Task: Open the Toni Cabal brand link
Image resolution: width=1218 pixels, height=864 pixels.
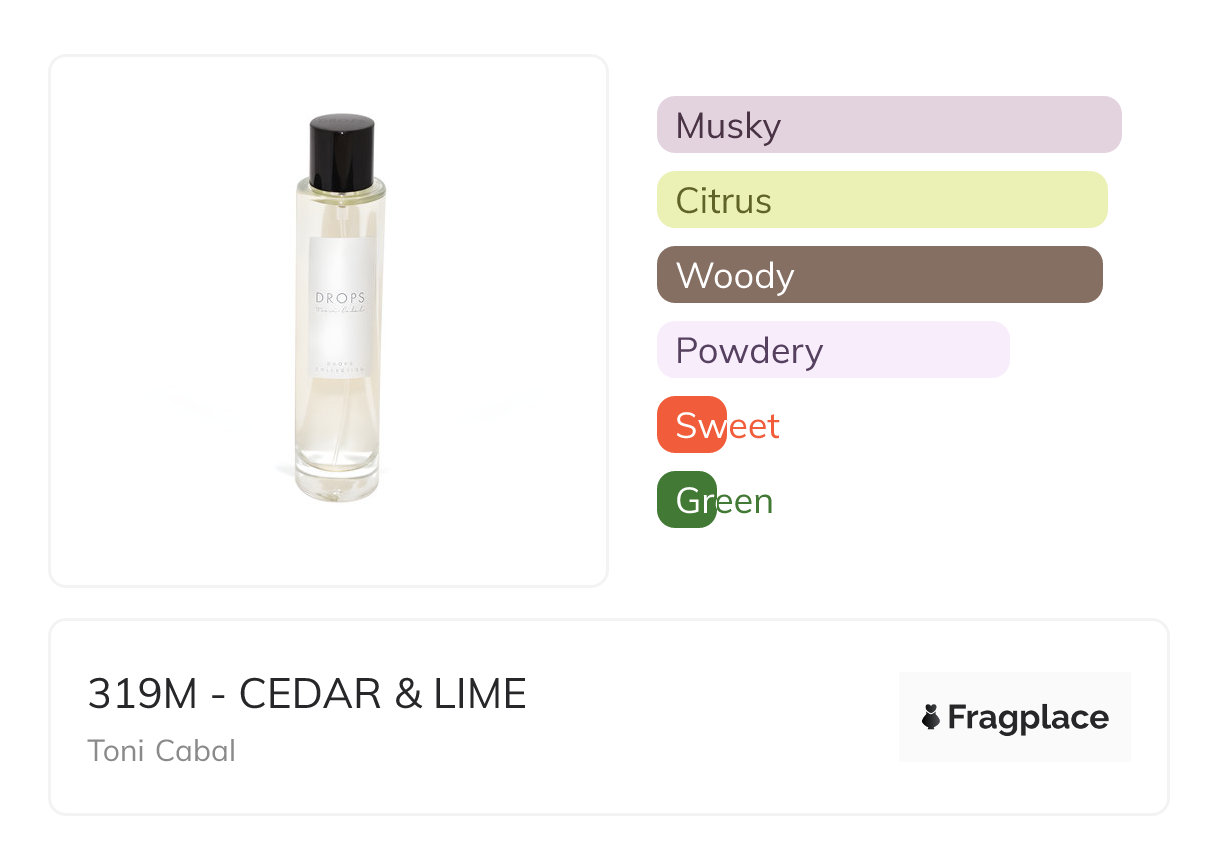Action: pyautogui.click(x=161, y=750)
